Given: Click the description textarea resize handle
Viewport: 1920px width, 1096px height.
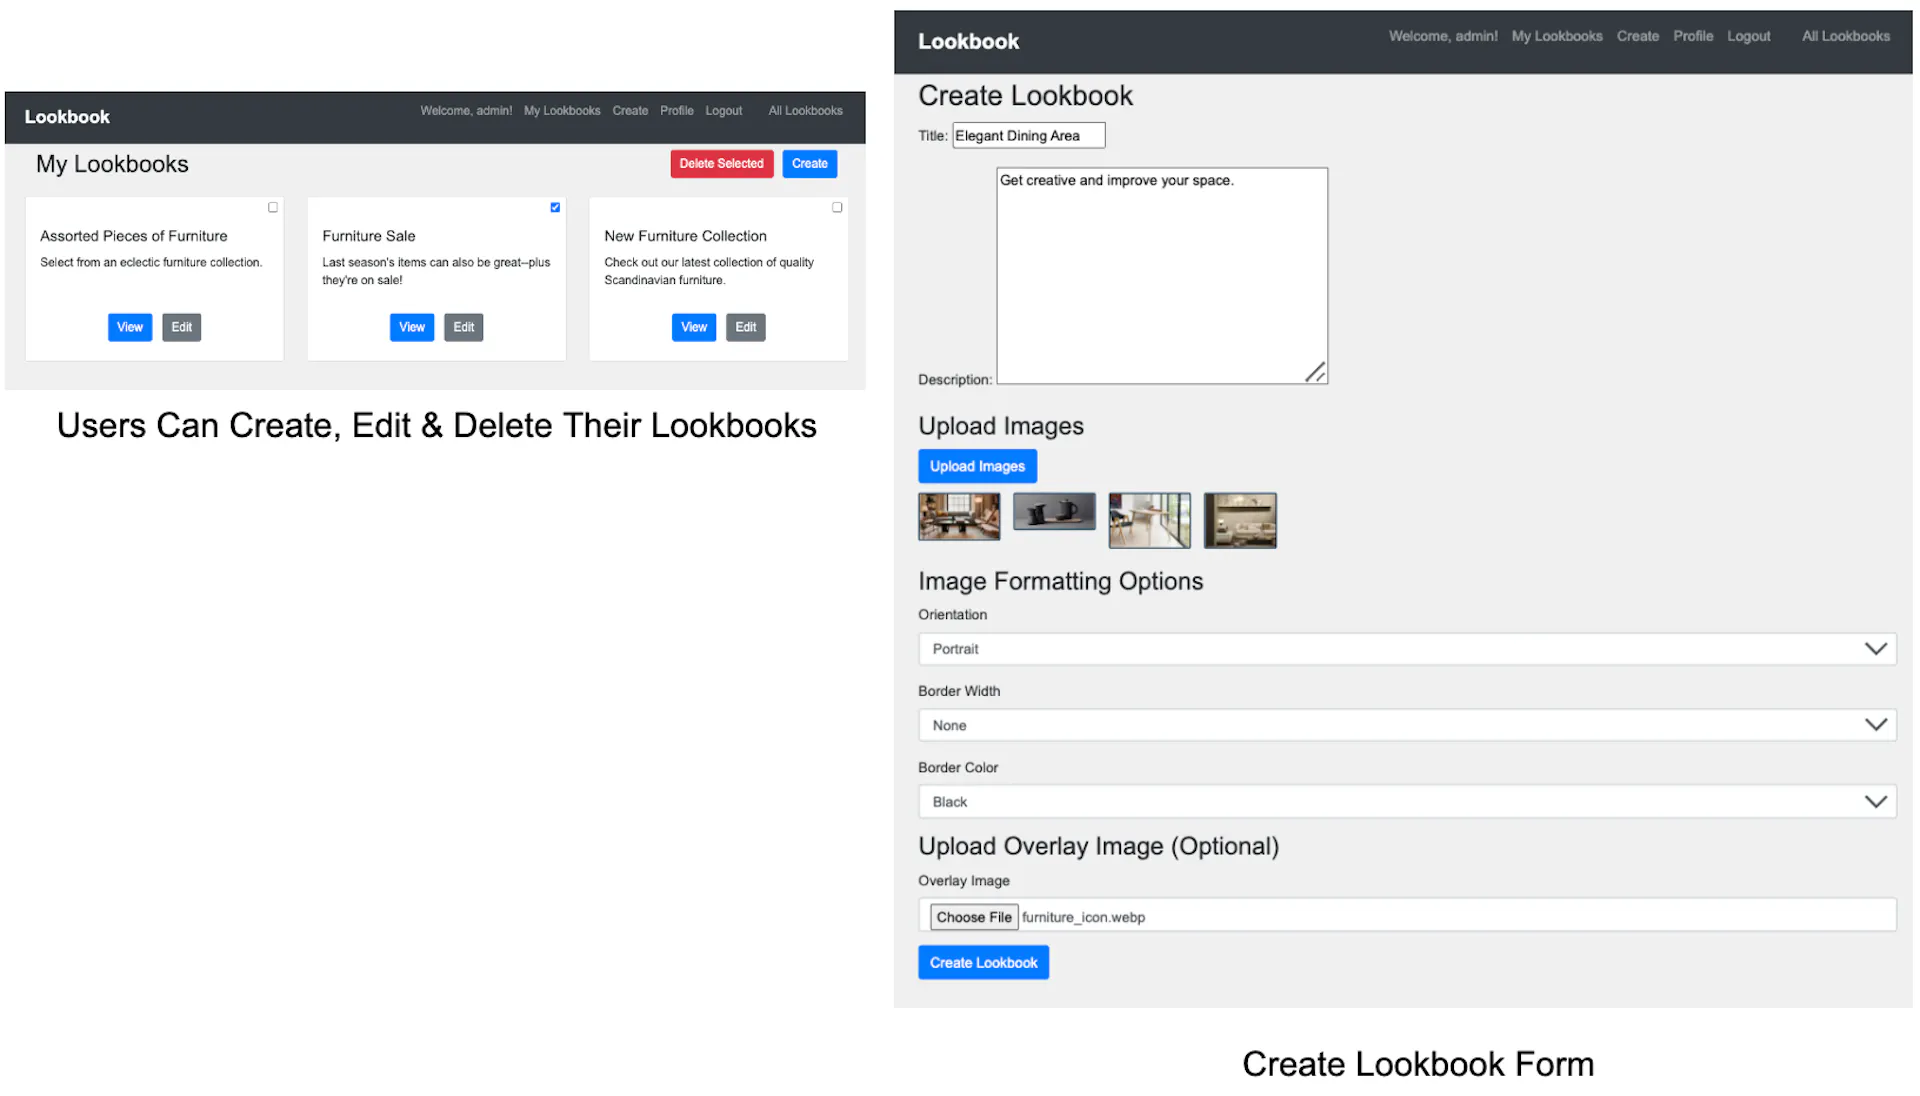Looking at the screenshot, I should pyautogui.click(x=1315, y=372).
